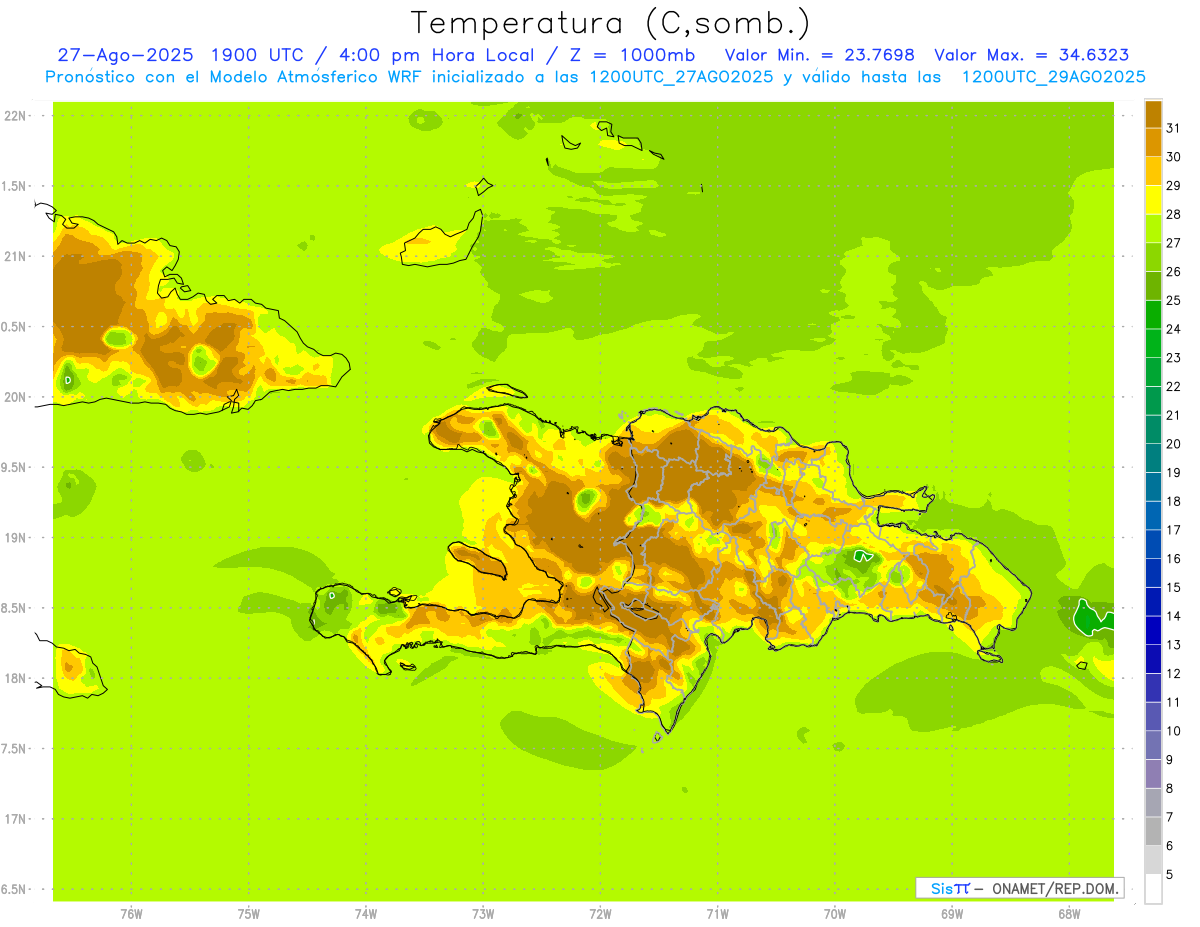
Task: Click the dark brown swatch atop the color scale
Action: [1153, 114]
